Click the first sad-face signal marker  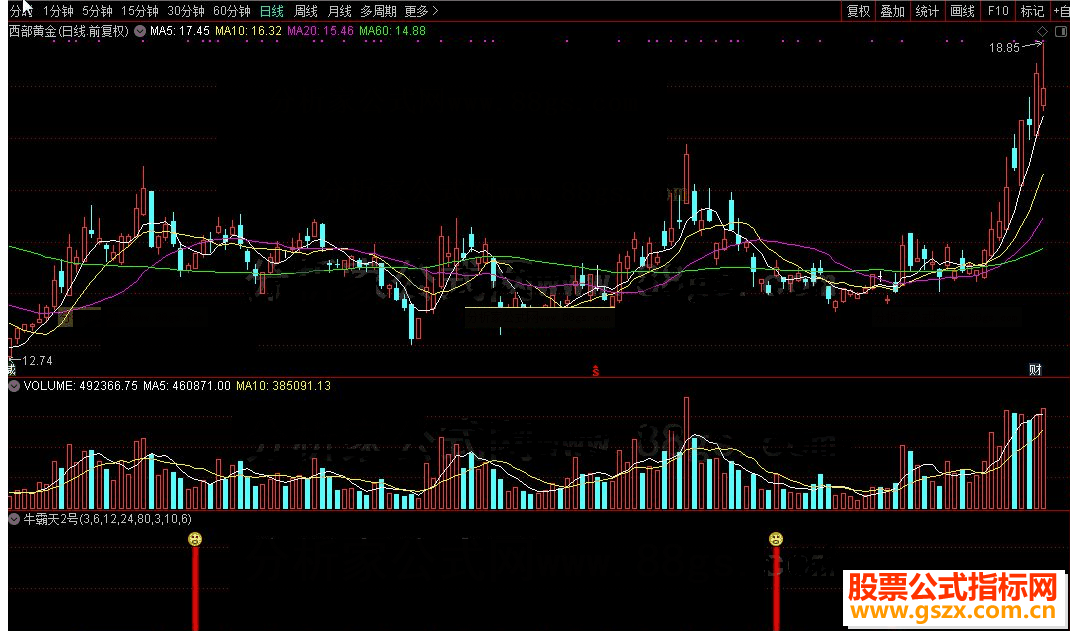pos(195,539)
